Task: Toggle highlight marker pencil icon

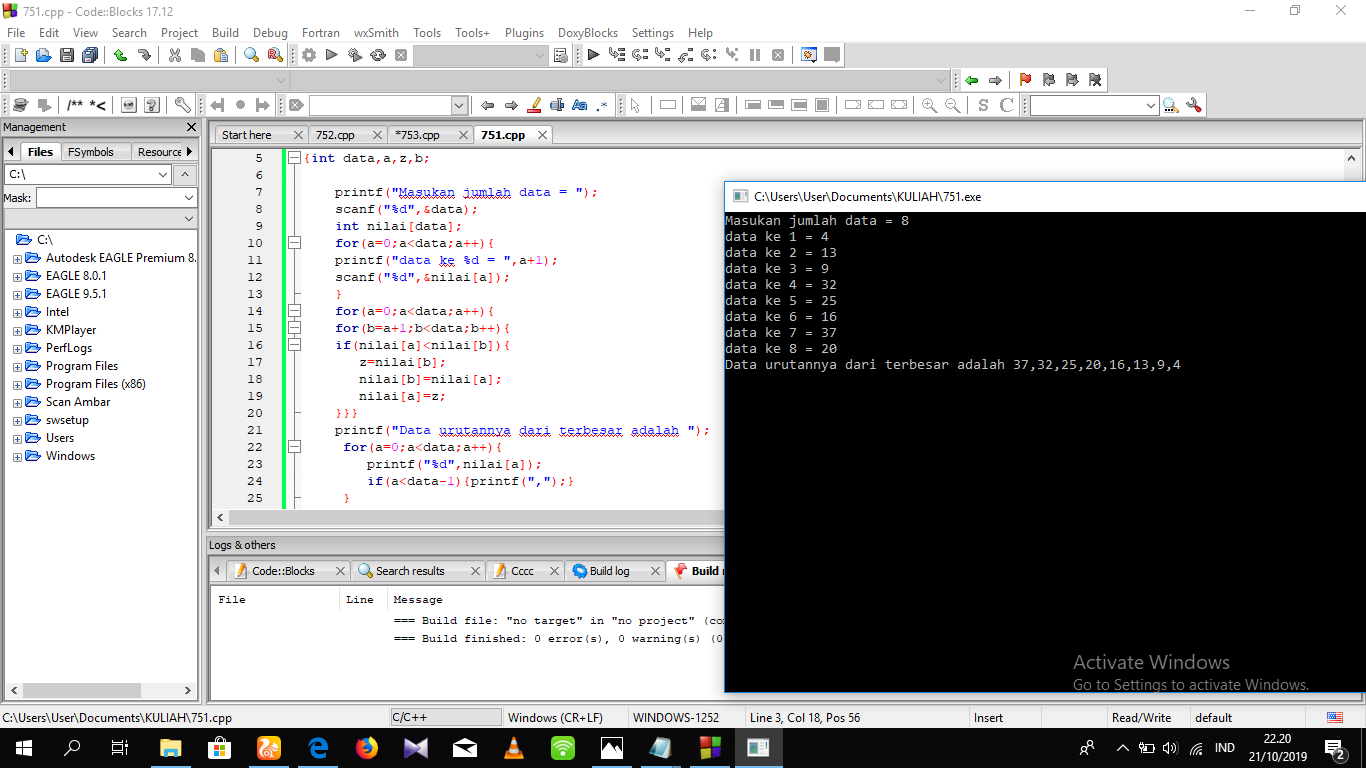Action: 534,104
